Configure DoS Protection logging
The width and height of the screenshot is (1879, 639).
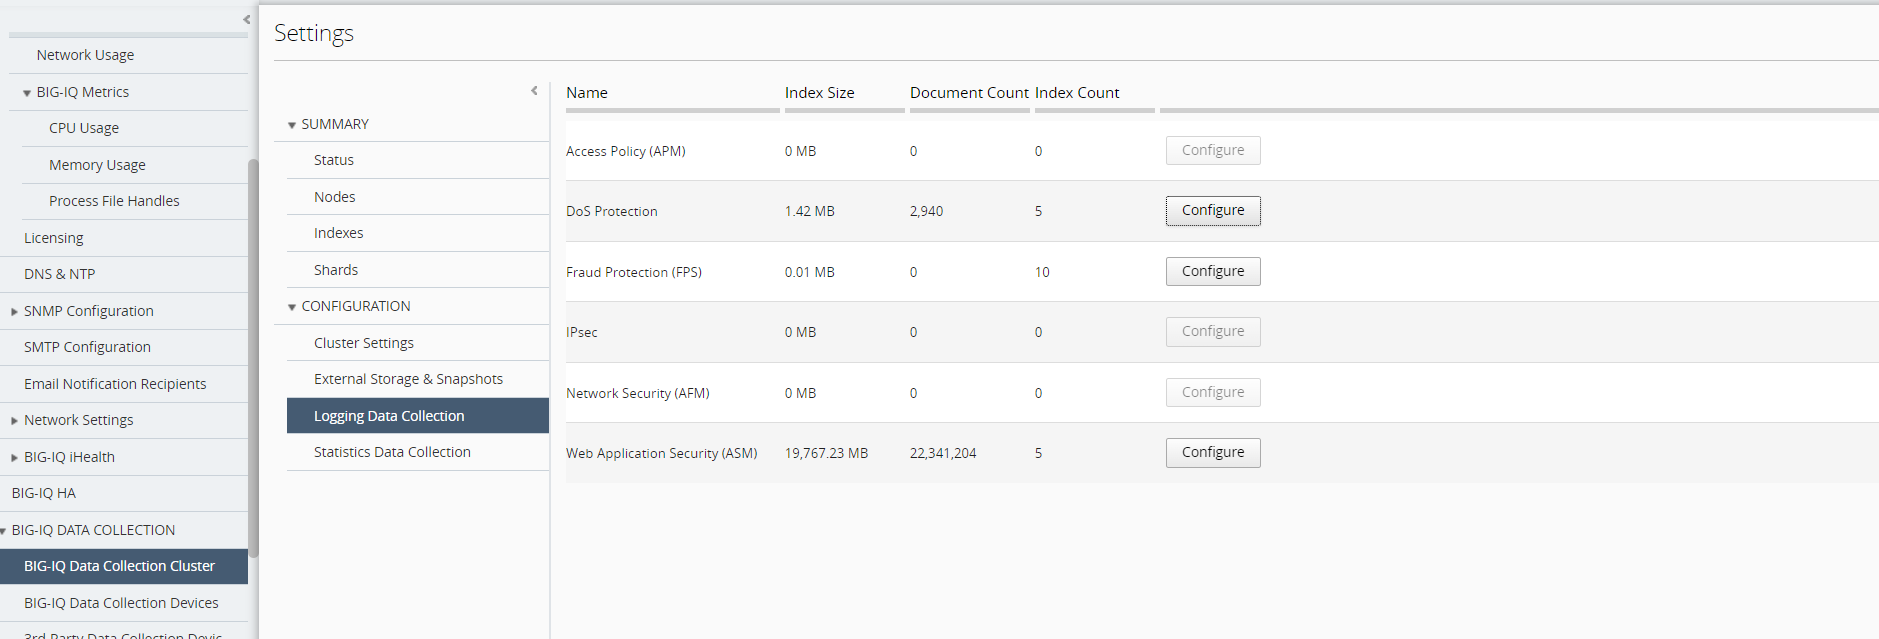tap(1212, 211)
